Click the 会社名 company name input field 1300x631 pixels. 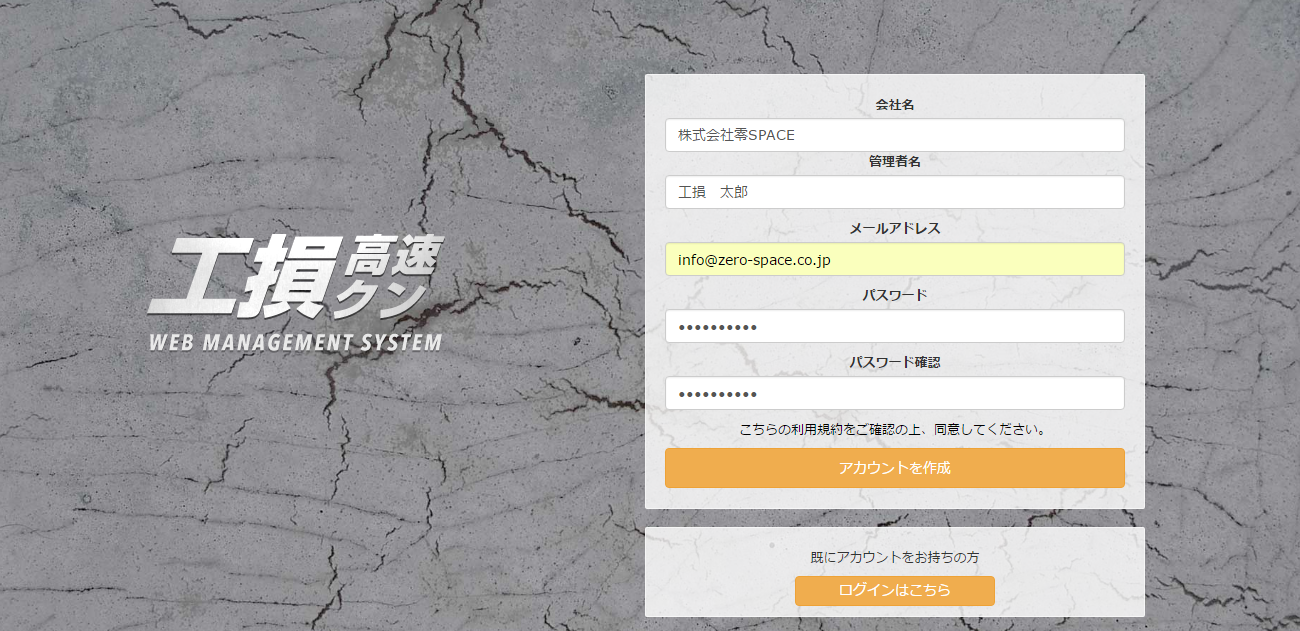point(895,135)
